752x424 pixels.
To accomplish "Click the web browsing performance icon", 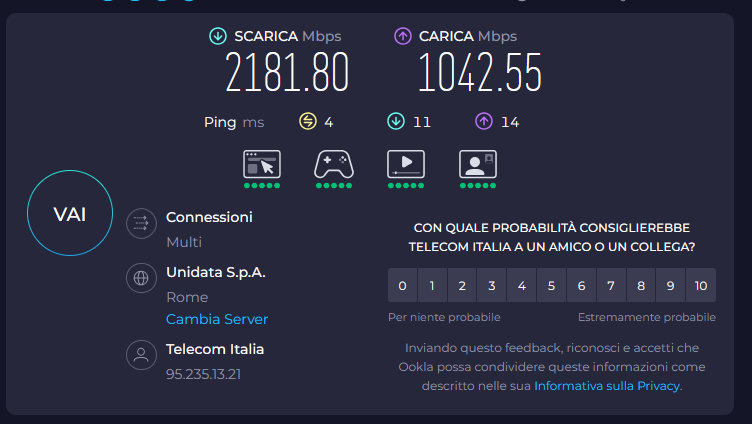I will click(x=262, y=164).
